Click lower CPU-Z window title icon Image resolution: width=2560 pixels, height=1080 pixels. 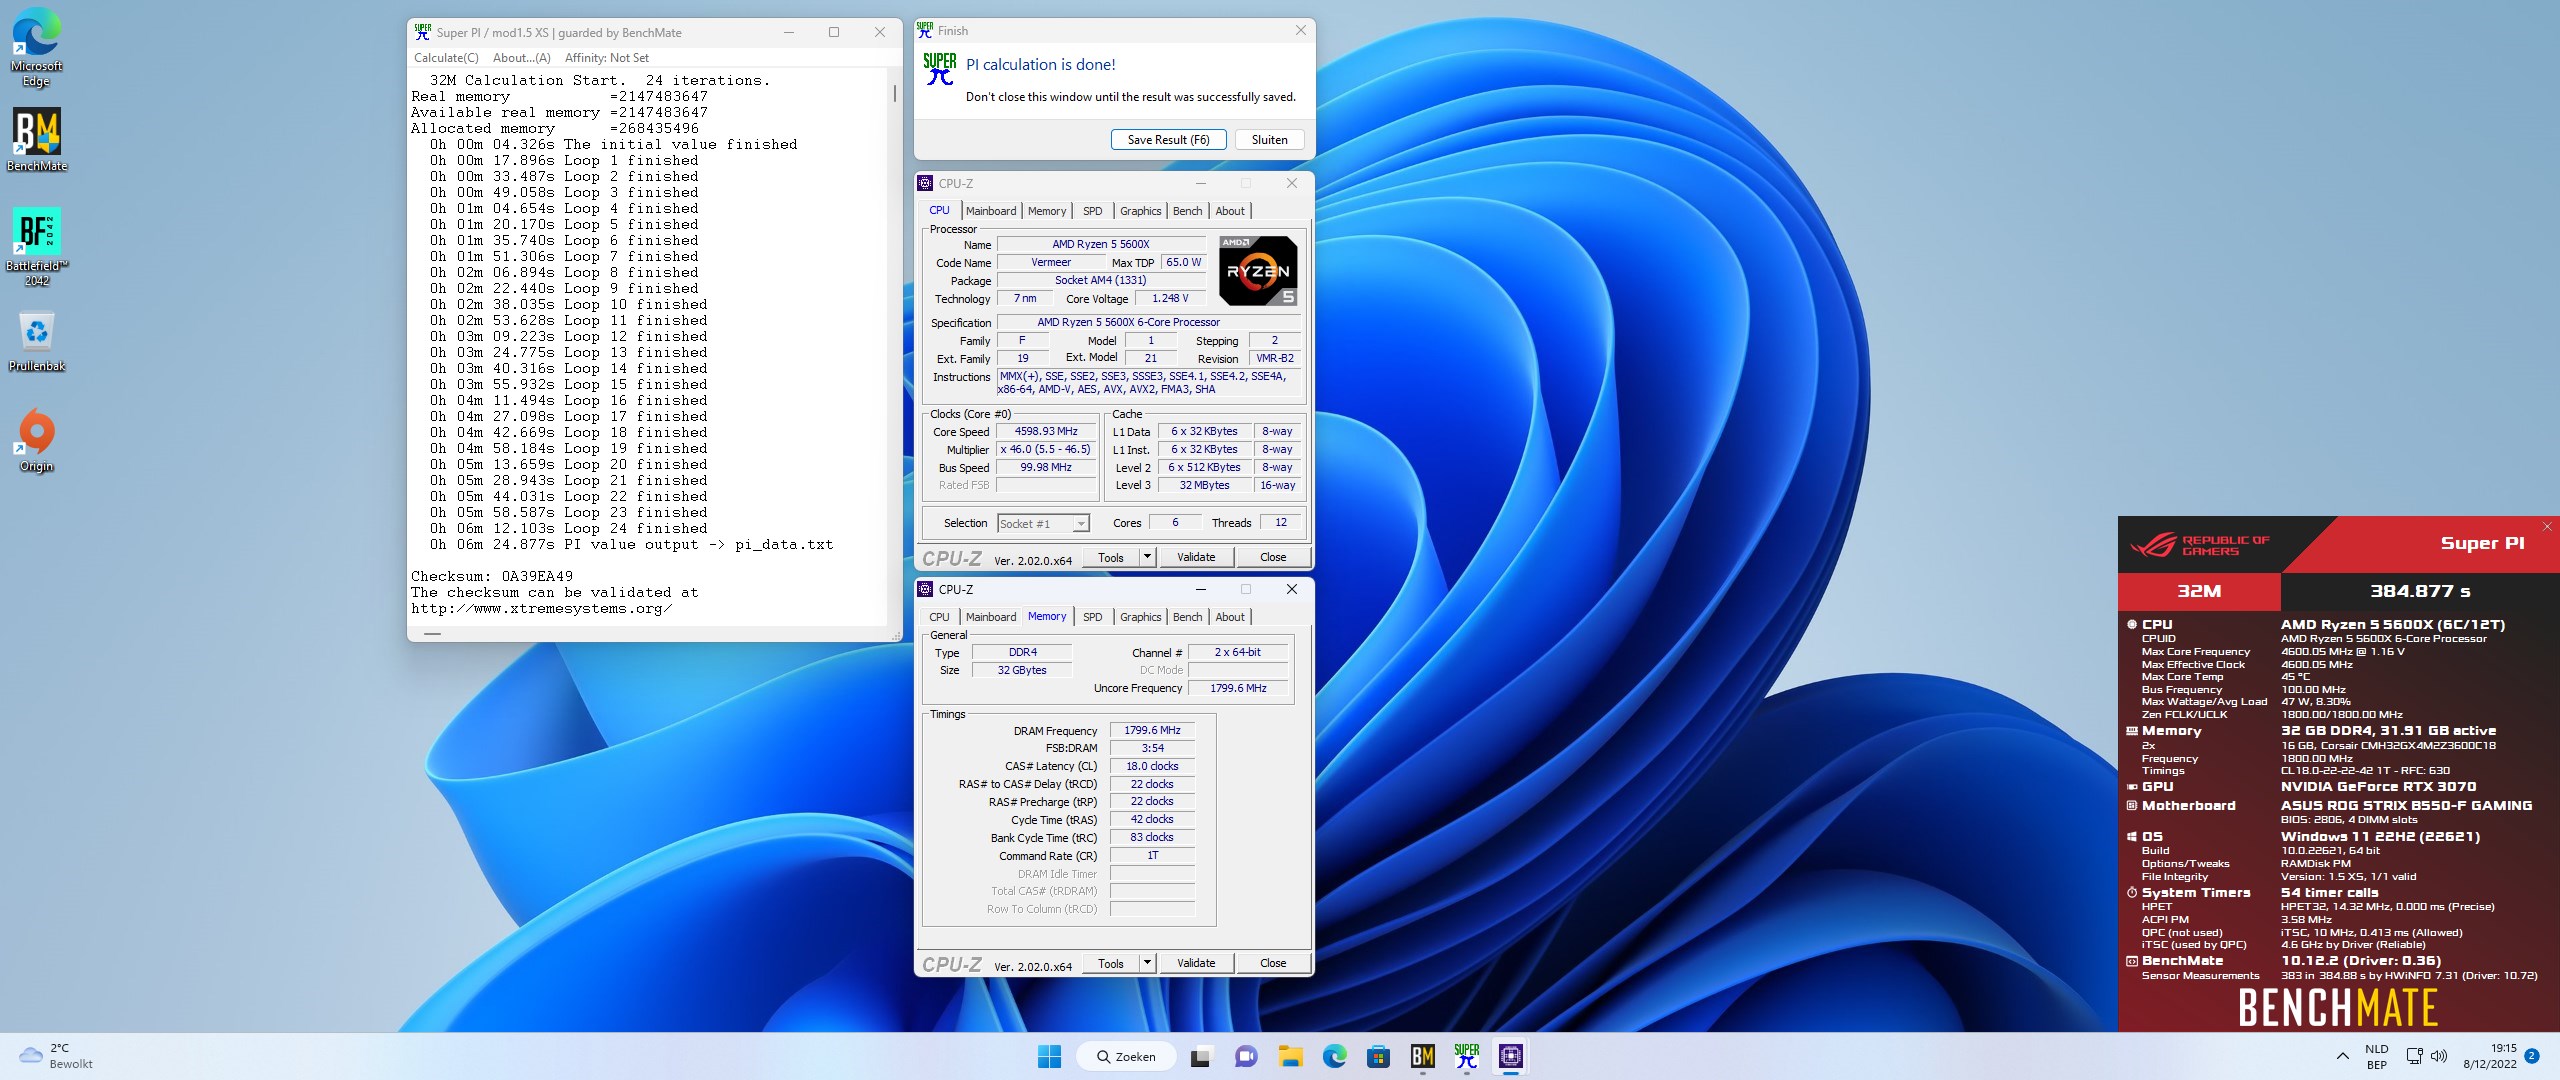[926, 589]
